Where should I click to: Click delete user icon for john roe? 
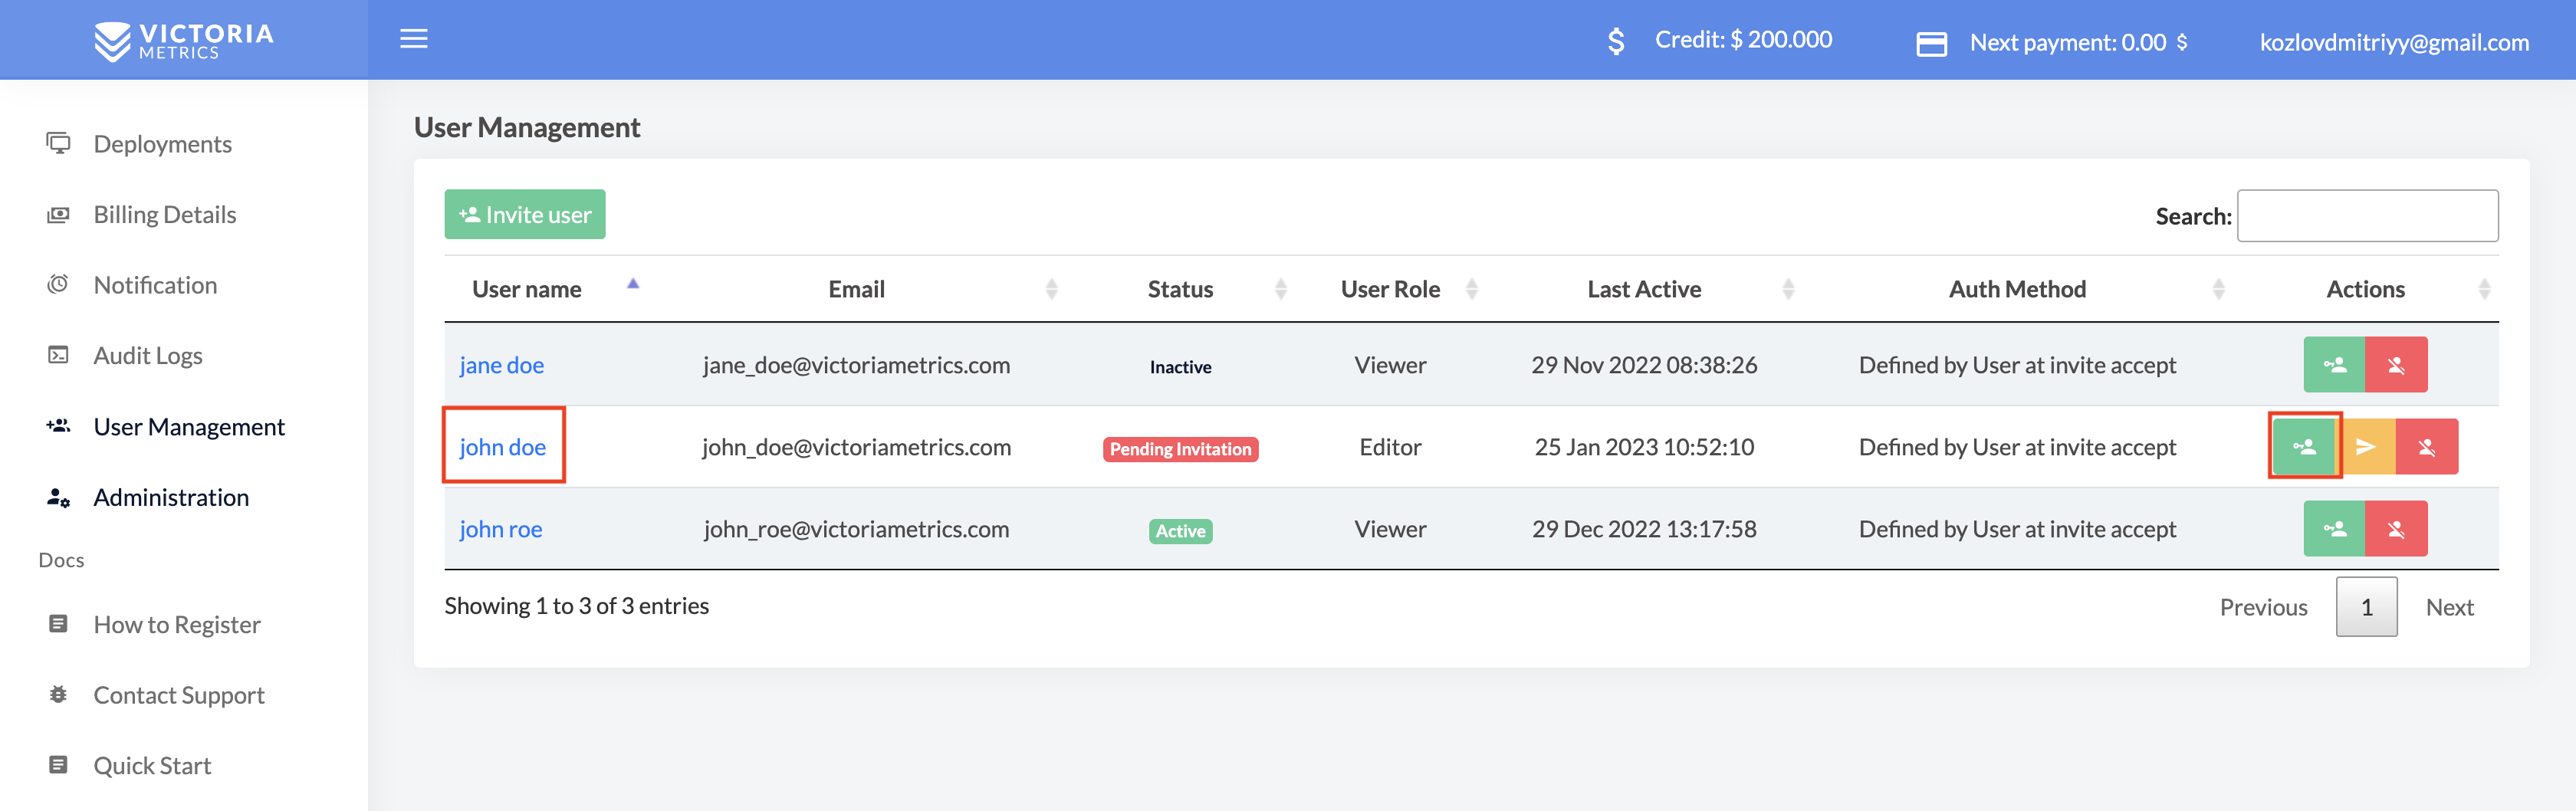(2396, 529)
